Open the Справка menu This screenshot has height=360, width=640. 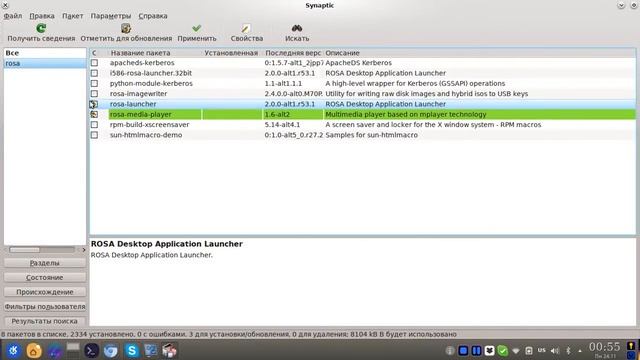(x=153, y=16)
